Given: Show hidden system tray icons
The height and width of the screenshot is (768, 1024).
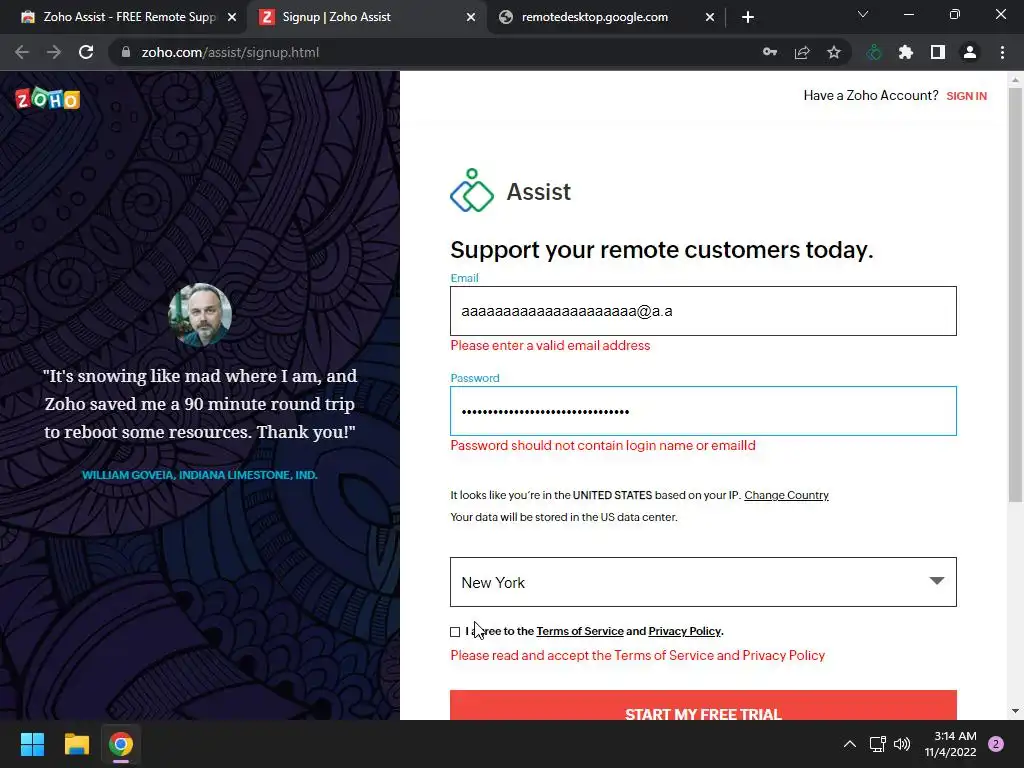Looking at the screenshot, I should 850,744.
